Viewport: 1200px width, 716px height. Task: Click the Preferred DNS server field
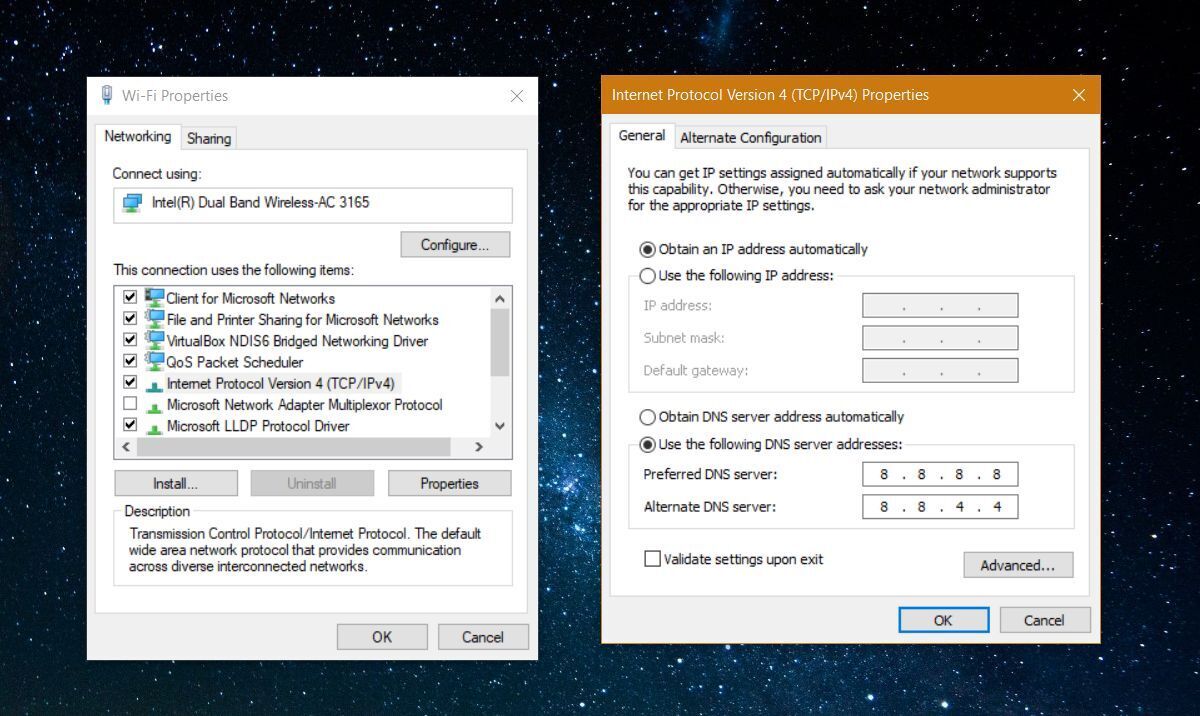[x=940, y=475]
